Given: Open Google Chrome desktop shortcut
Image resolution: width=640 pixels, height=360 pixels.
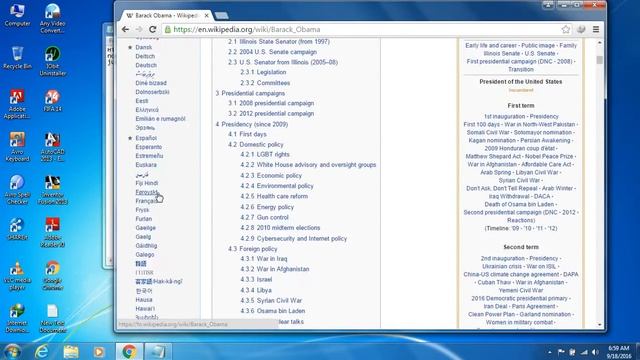Looking at the screenshot, I should pos(53,276).
